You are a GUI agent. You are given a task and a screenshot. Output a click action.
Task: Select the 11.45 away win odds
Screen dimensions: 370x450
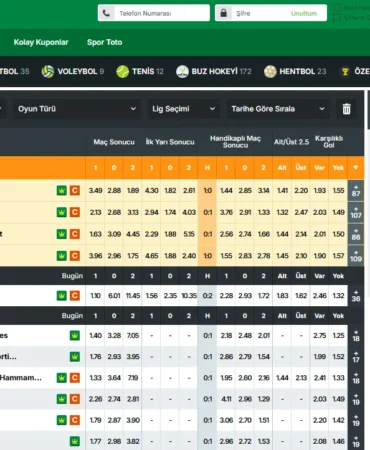coord(133,296)
